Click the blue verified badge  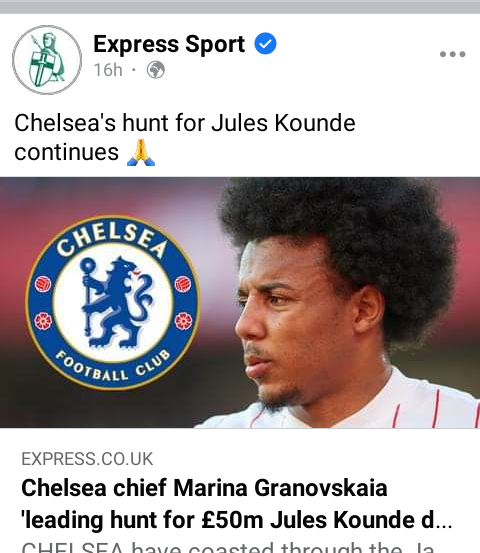tap(265, 43)
